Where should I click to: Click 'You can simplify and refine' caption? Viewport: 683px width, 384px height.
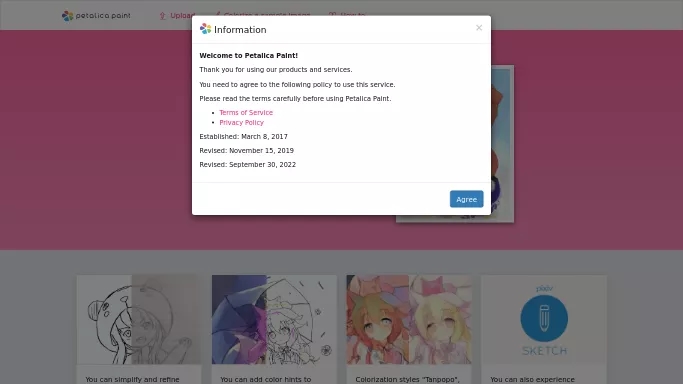click(x=132, y=379)
